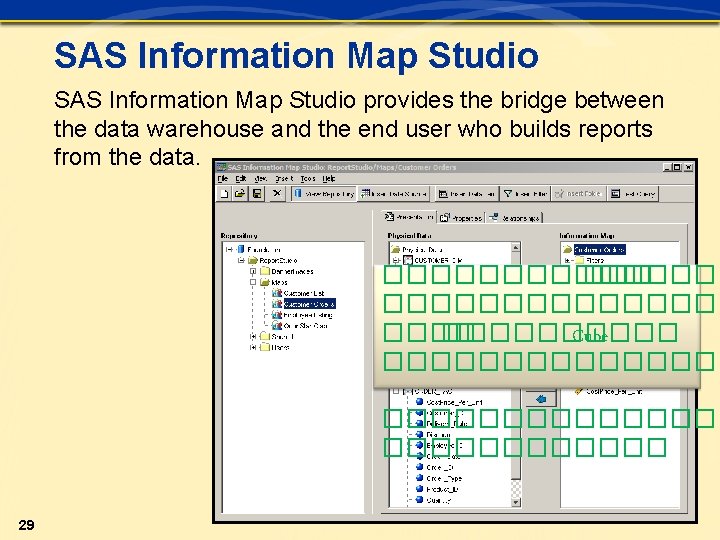Click the Employee Listing map icon
Screen dimensions: 720x540
click(277, 315)
